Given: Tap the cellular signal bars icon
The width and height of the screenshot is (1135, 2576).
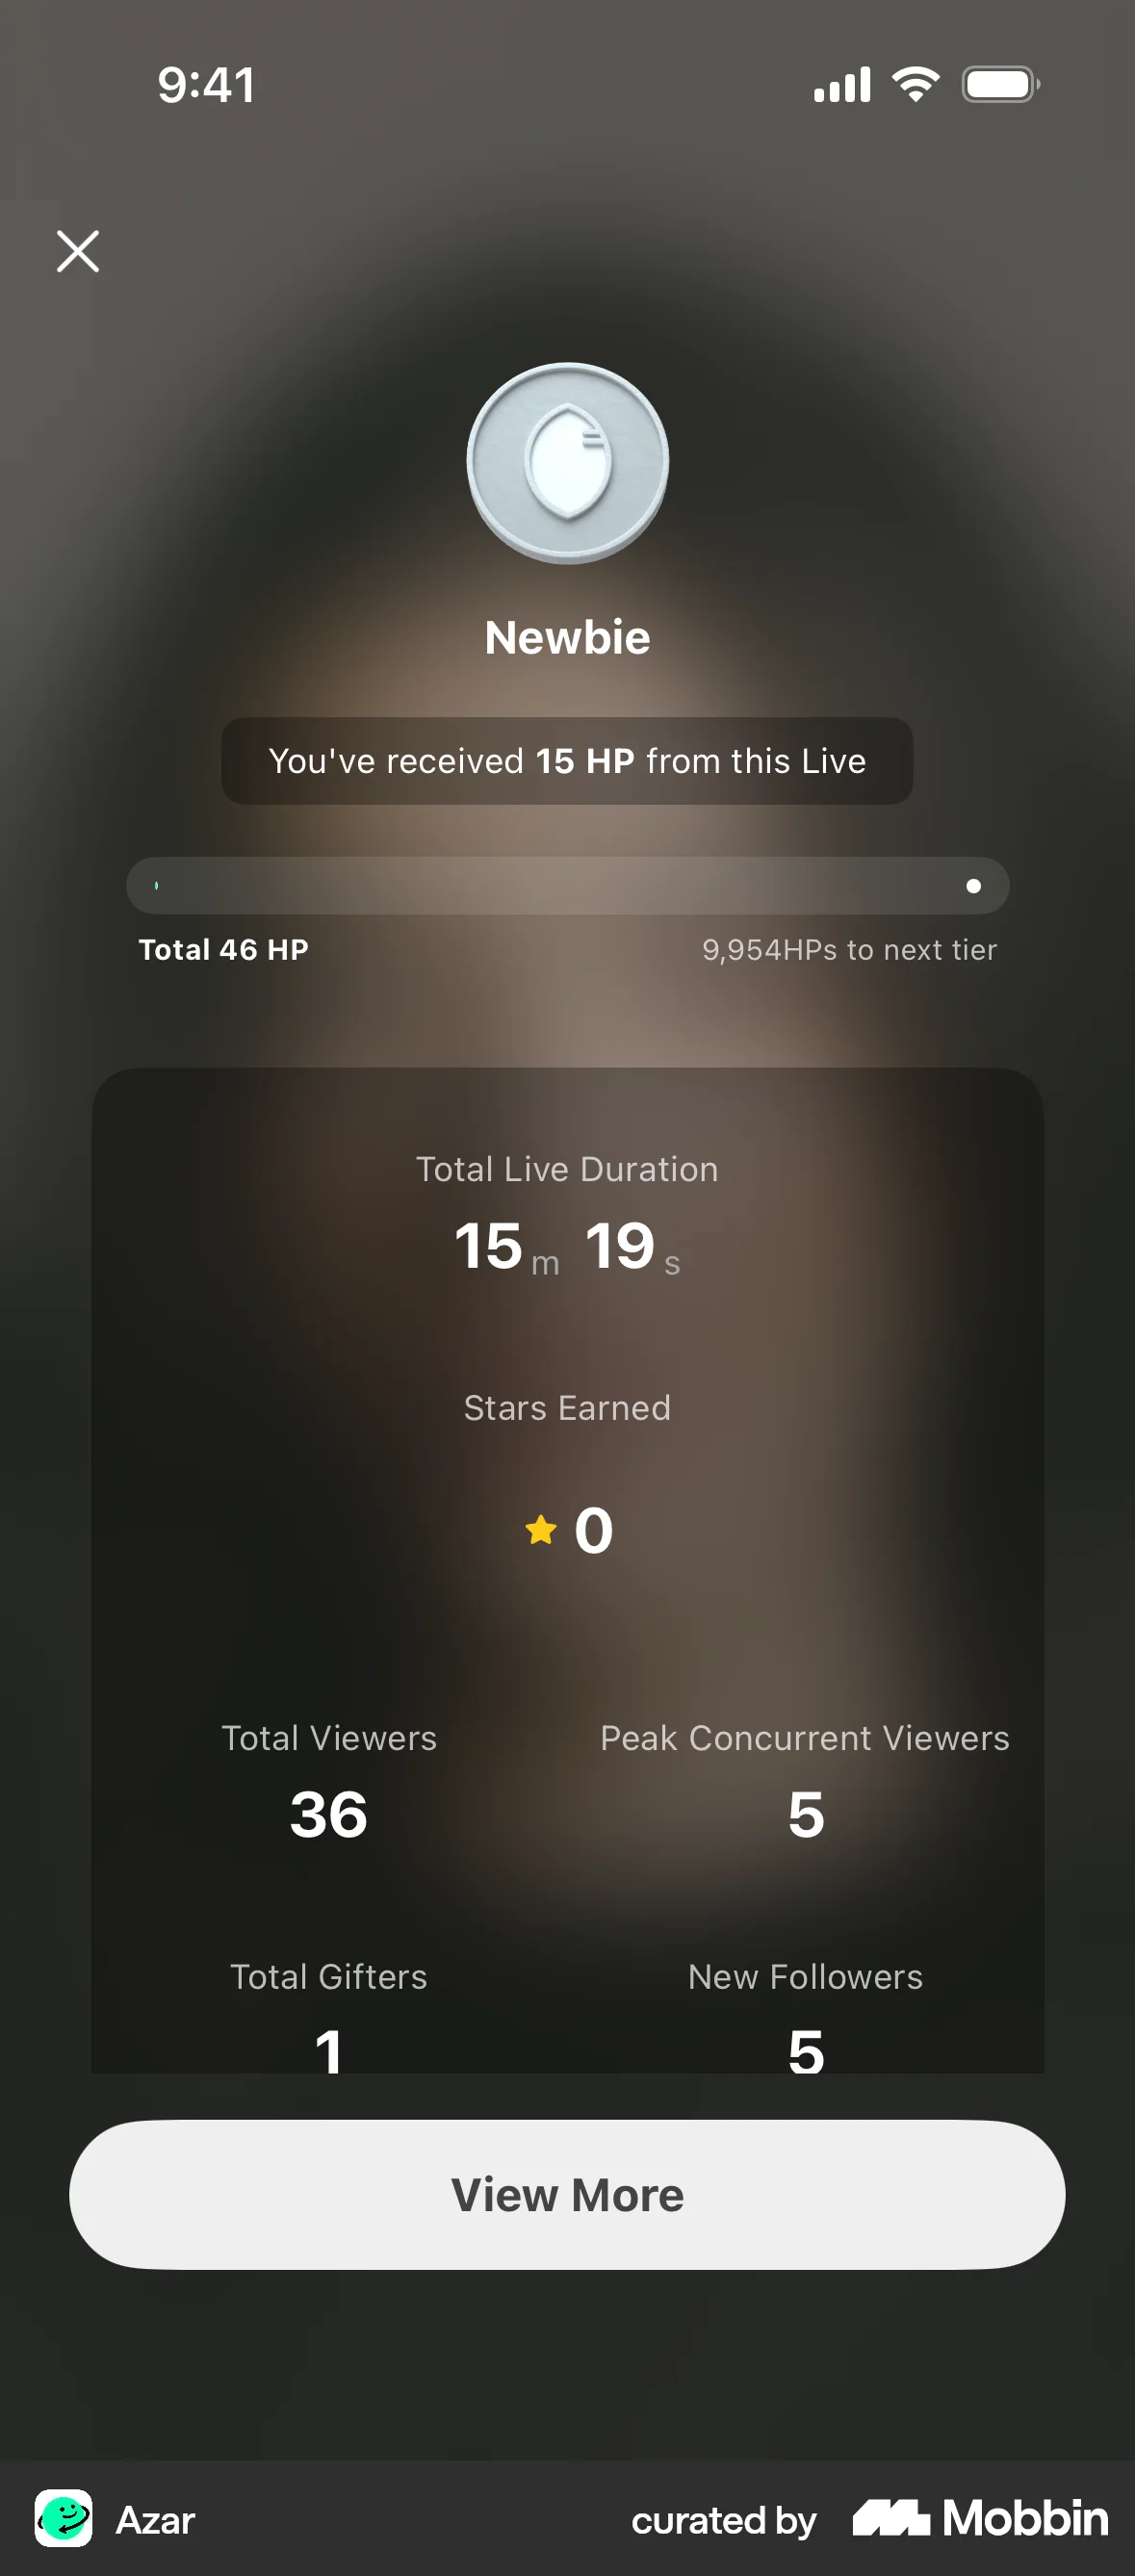Looking at the screenshot, I should [x=842, y=84].
